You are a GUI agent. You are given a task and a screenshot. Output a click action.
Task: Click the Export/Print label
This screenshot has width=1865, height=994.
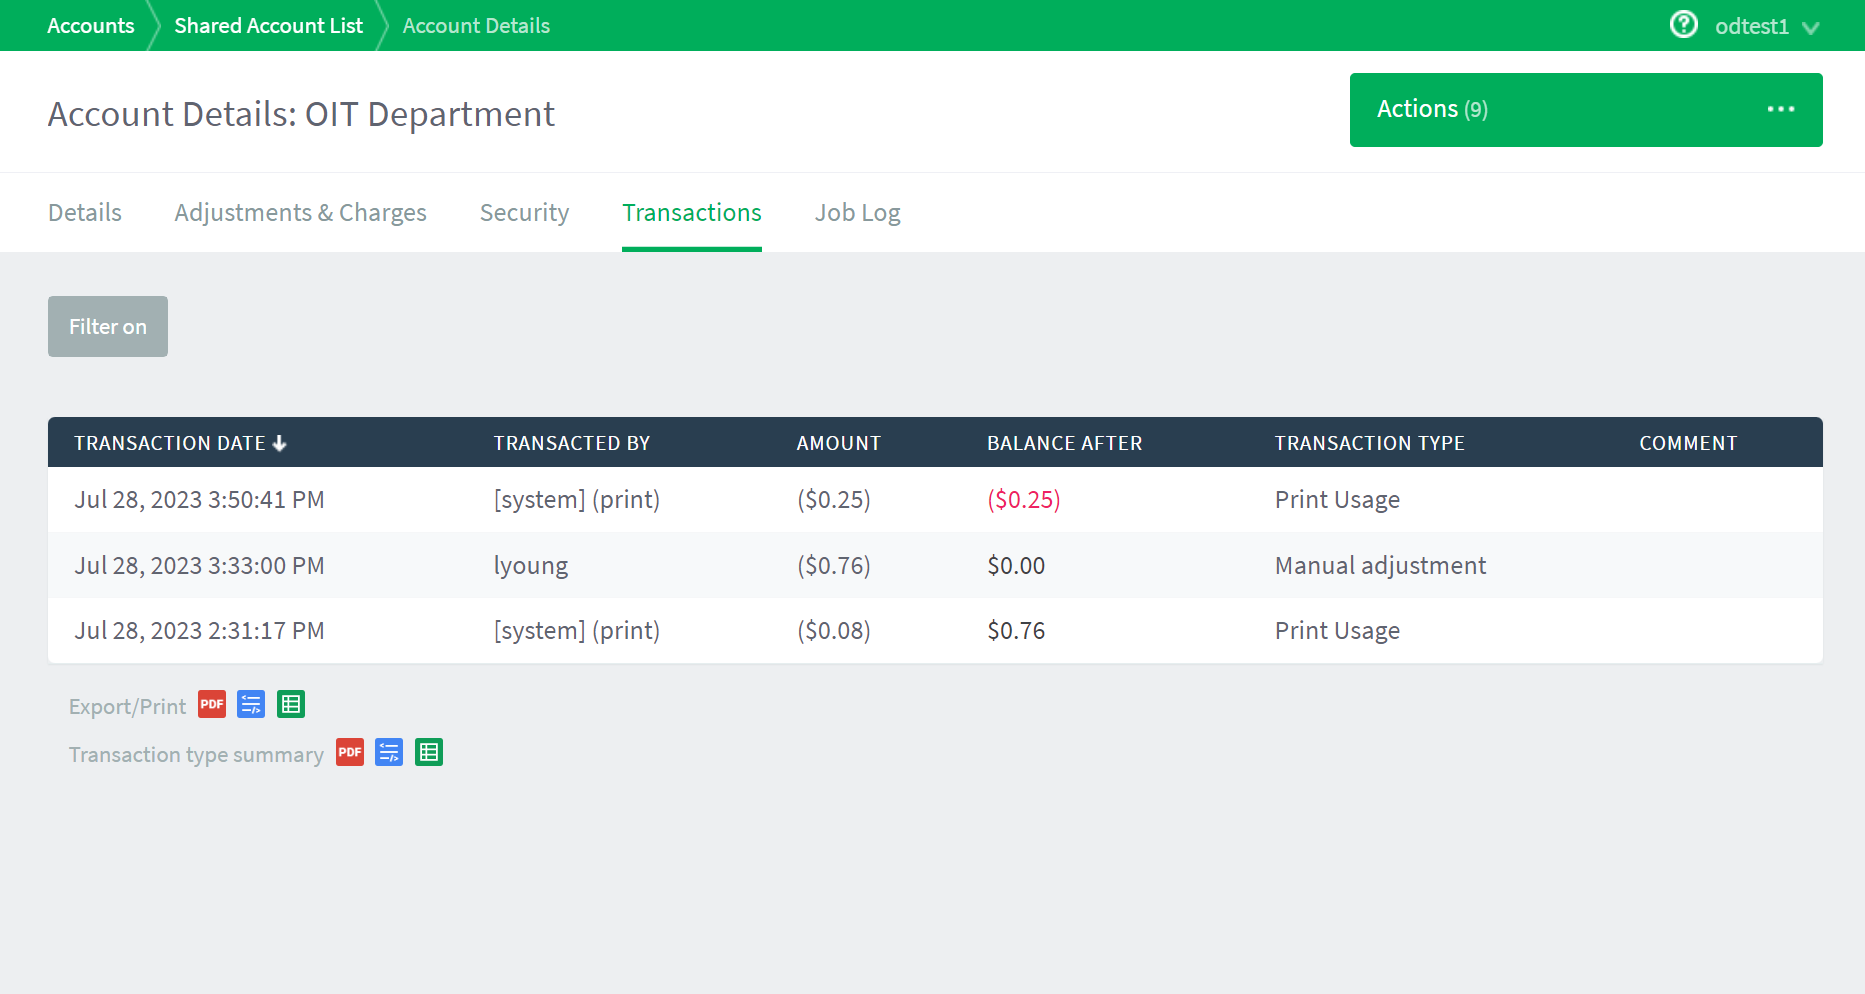tap(127, 707)
